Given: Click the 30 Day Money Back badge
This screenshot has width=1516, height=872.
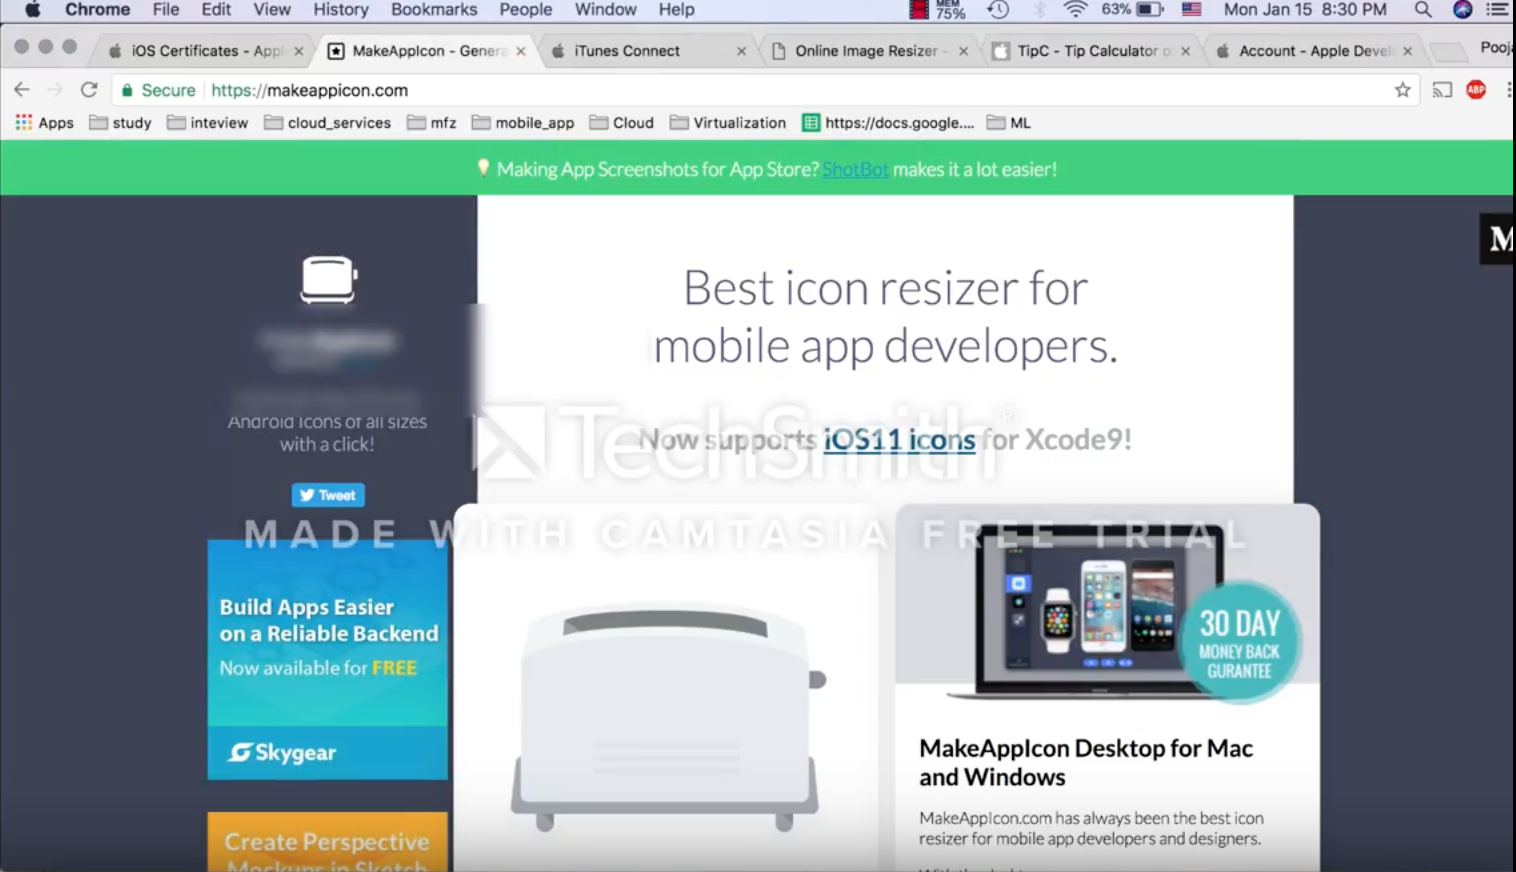Looking at the screenshot, I should (1240, 642).
